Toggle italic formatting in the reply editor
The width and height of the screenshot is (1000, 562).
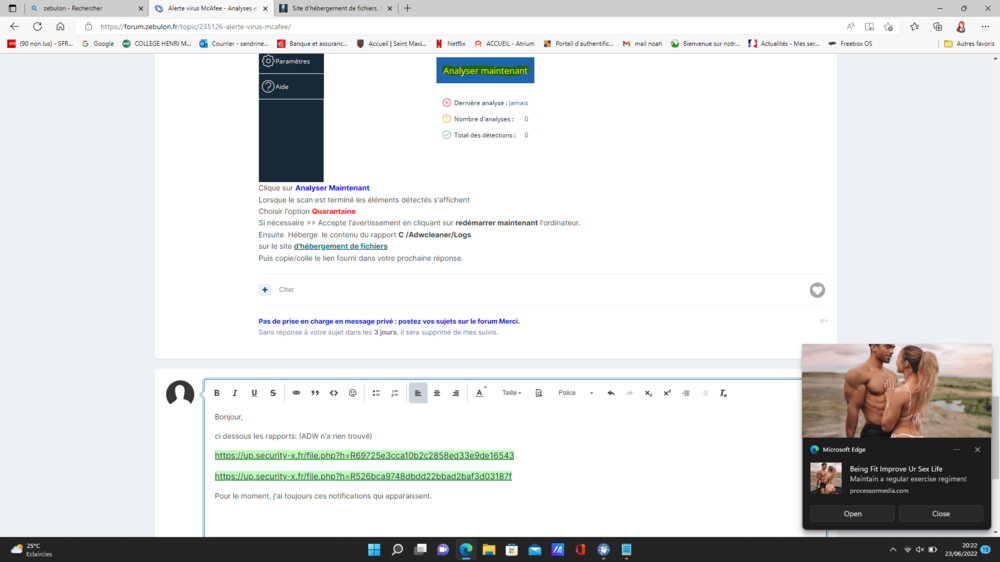[235, 393]
